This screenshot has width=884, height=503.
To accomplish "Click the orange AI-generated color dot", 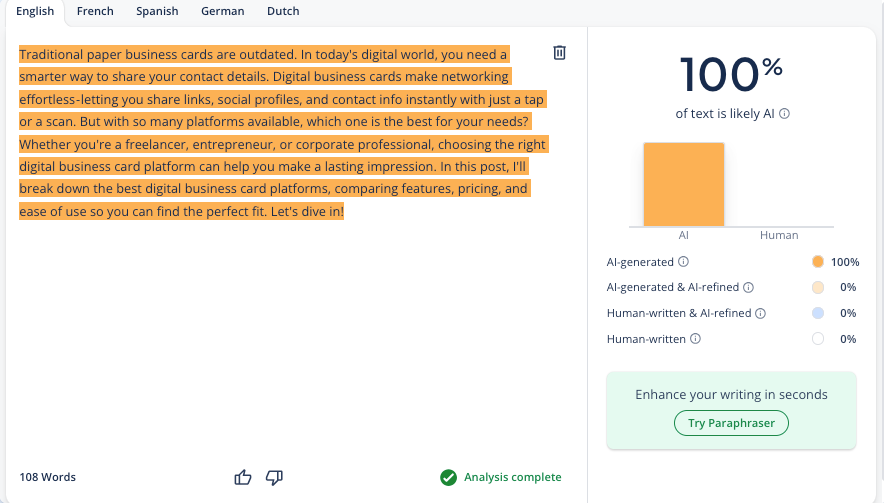I will (817, 262).
